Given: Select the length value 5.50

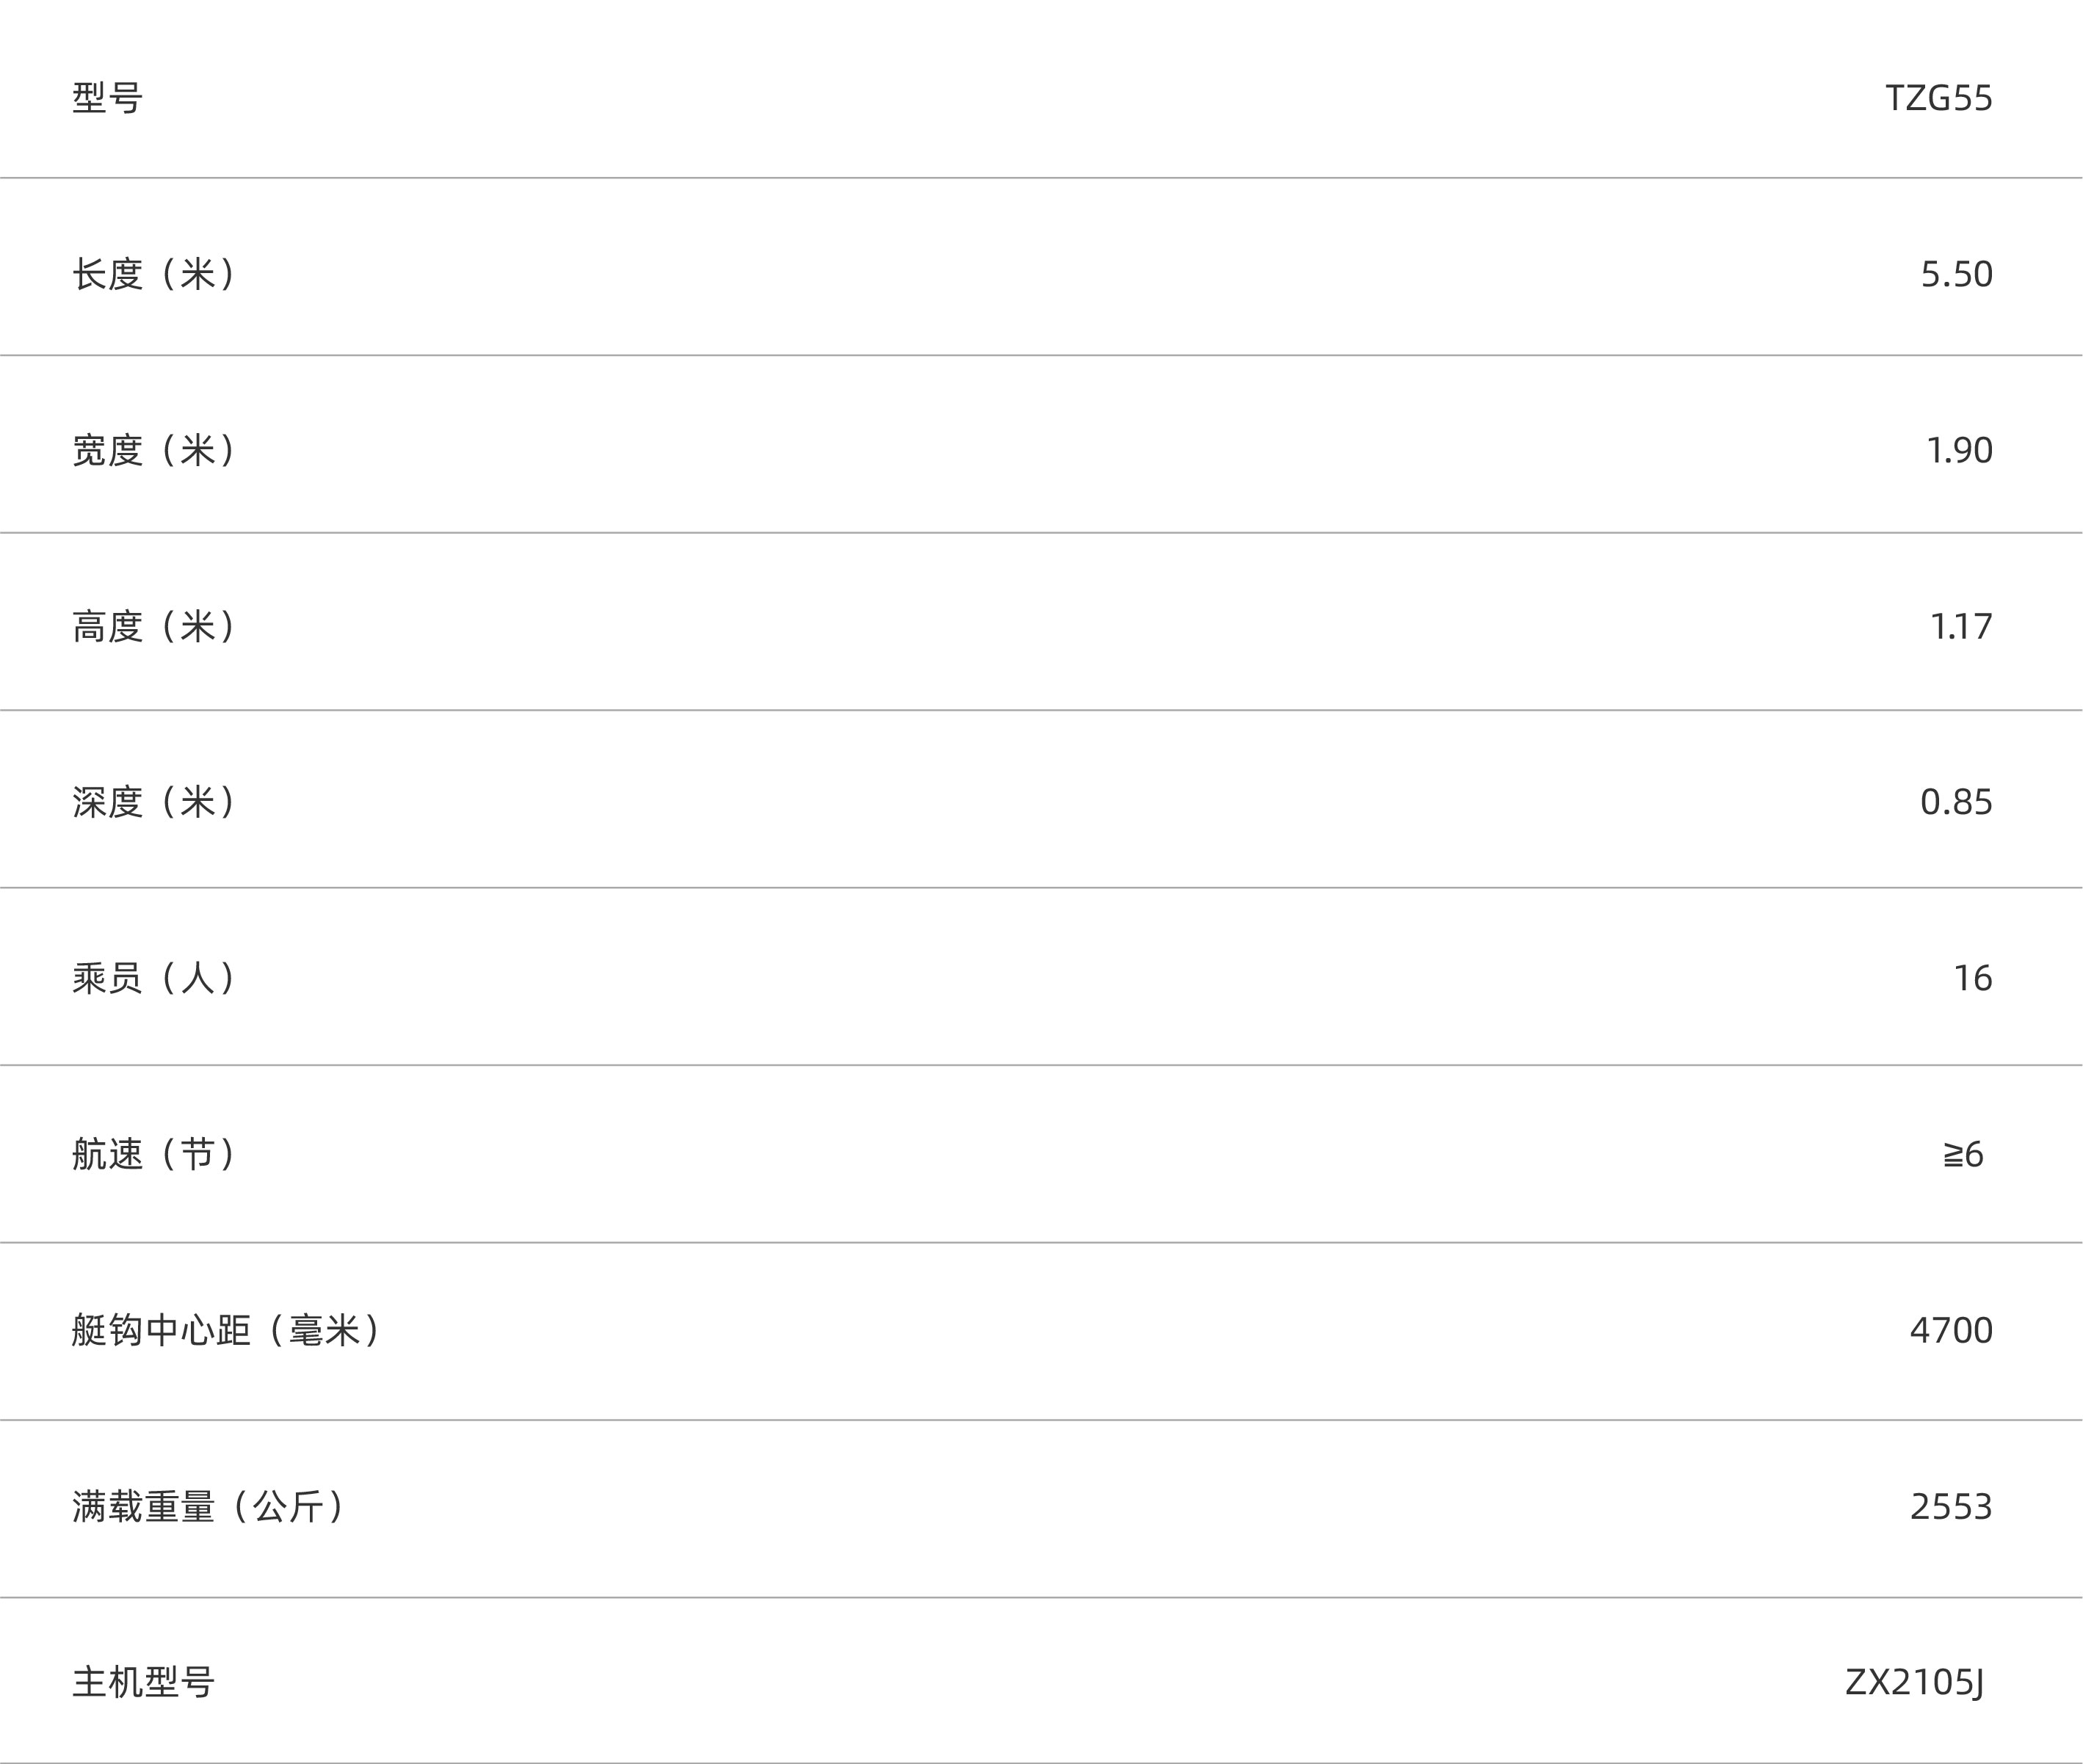Looking at the screenshot, I should [1956, 274].
